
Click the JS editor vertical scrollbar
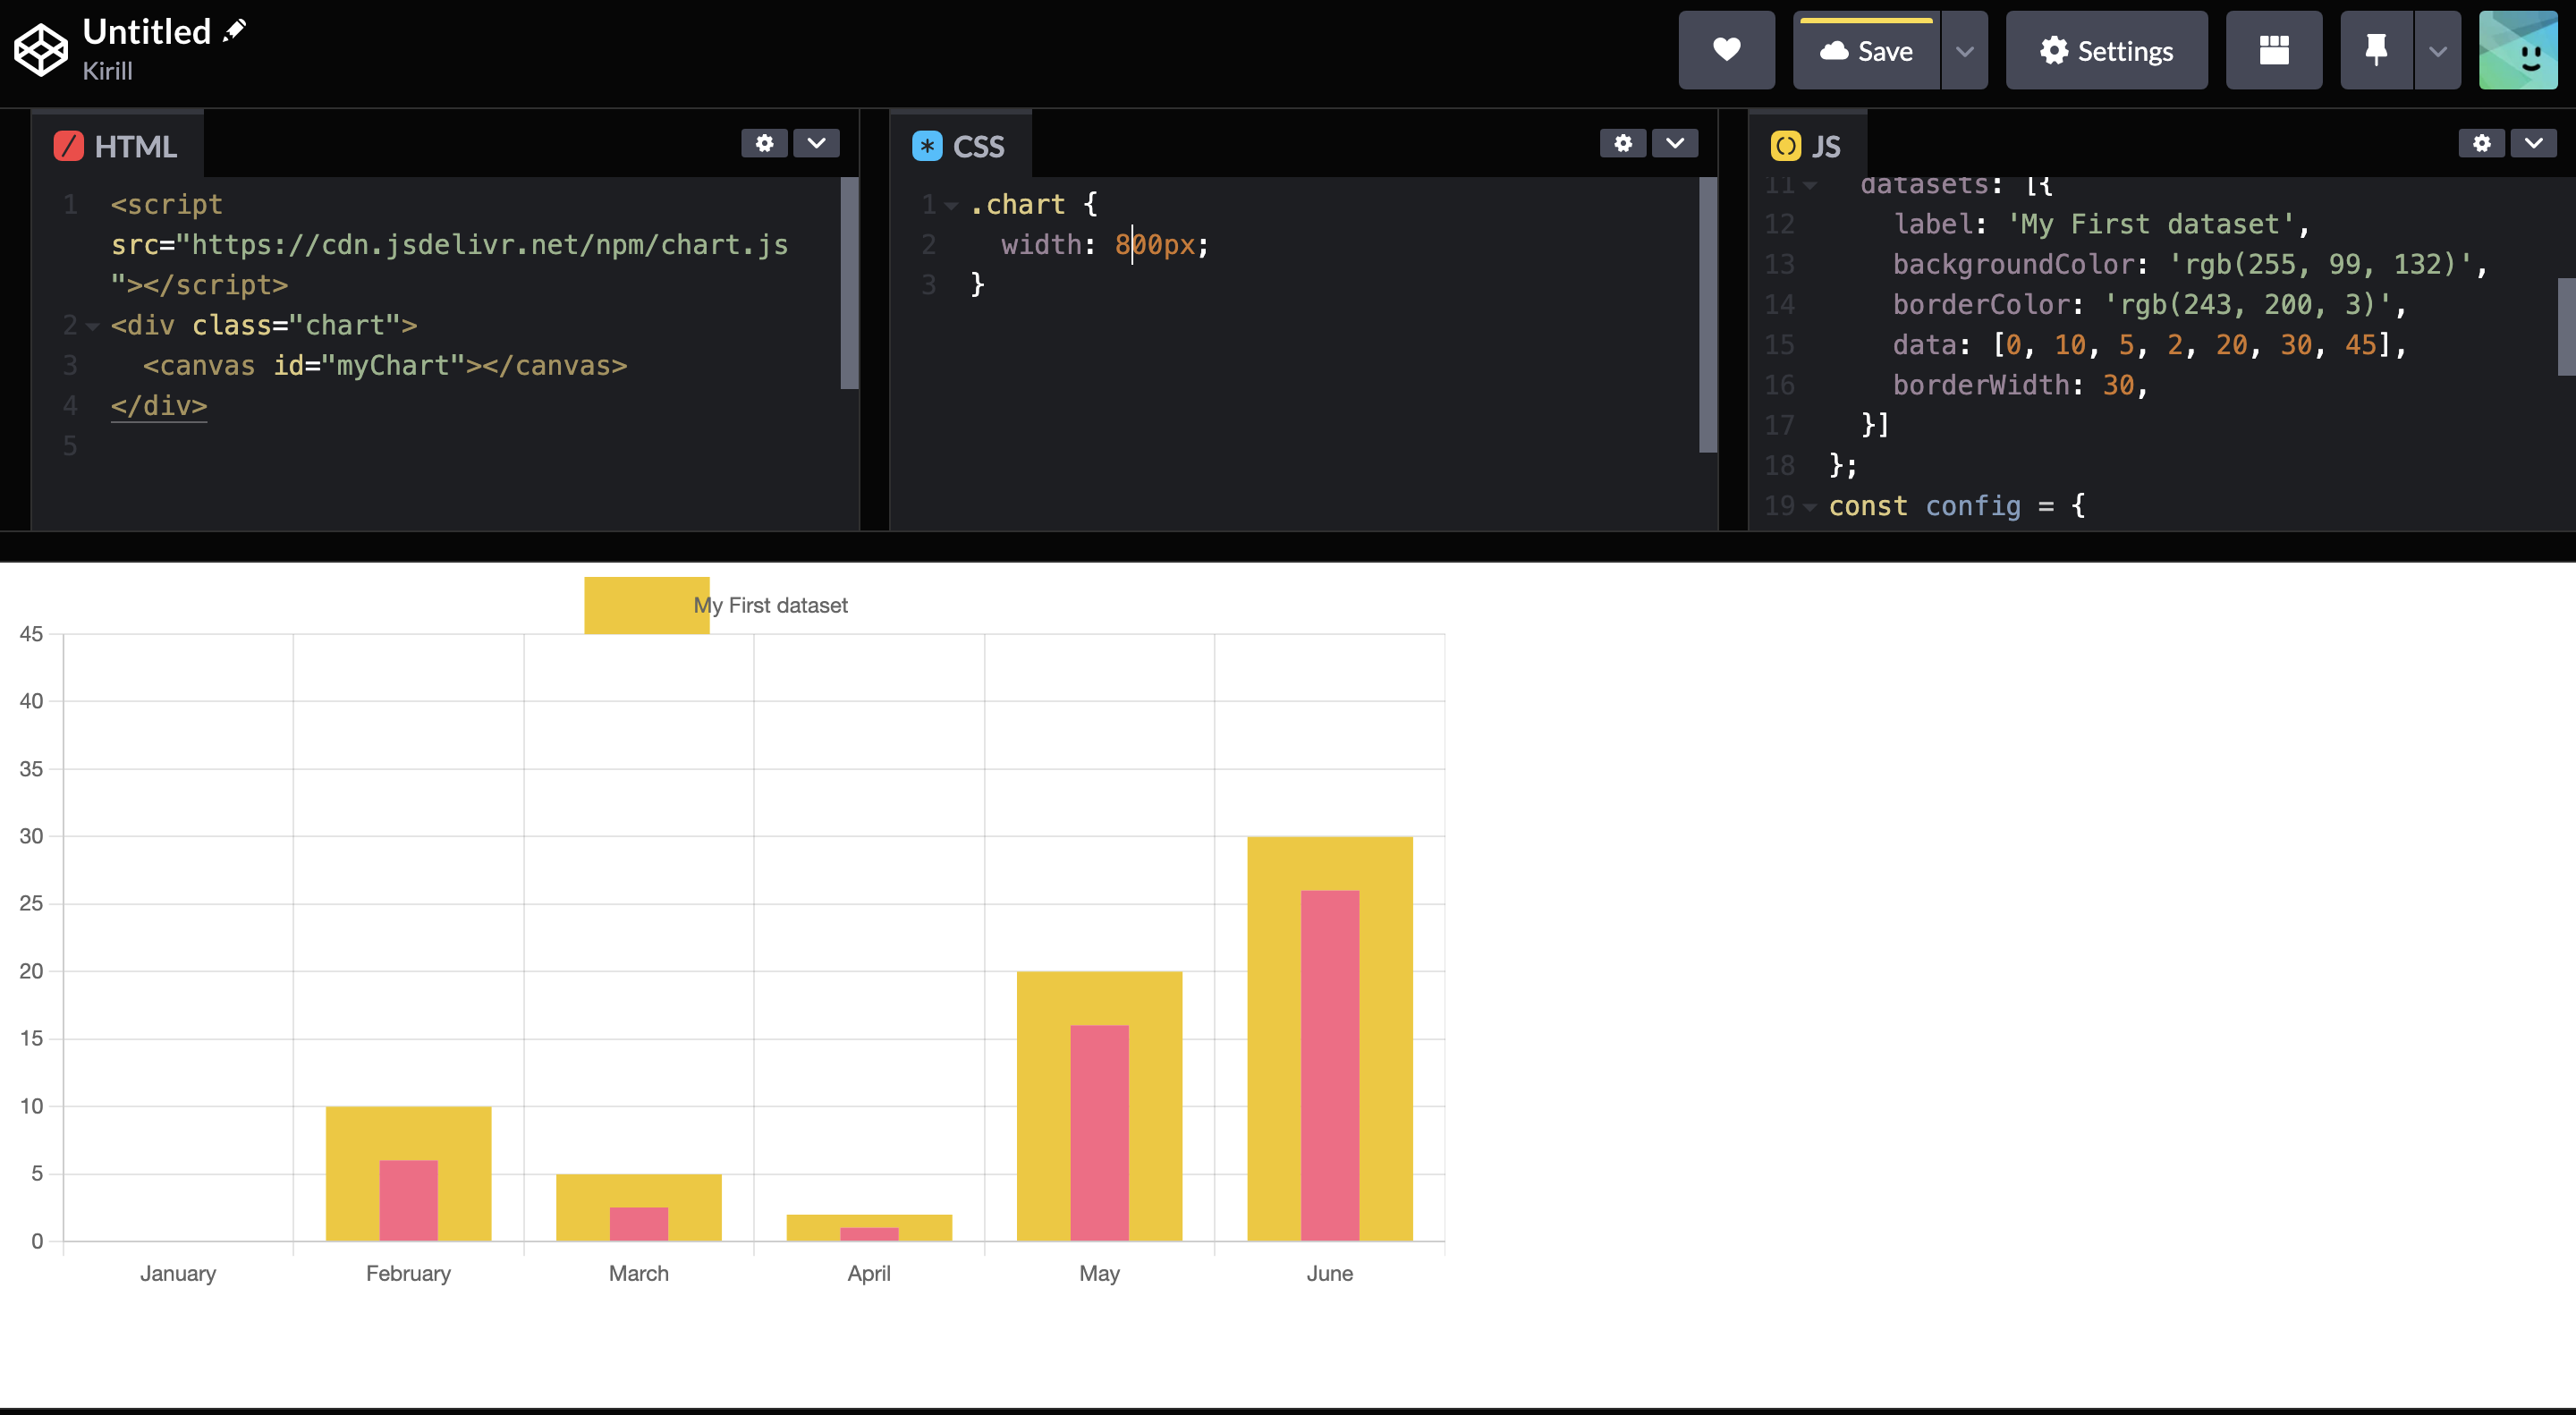pyautogui.click(x=2567, y=326)
